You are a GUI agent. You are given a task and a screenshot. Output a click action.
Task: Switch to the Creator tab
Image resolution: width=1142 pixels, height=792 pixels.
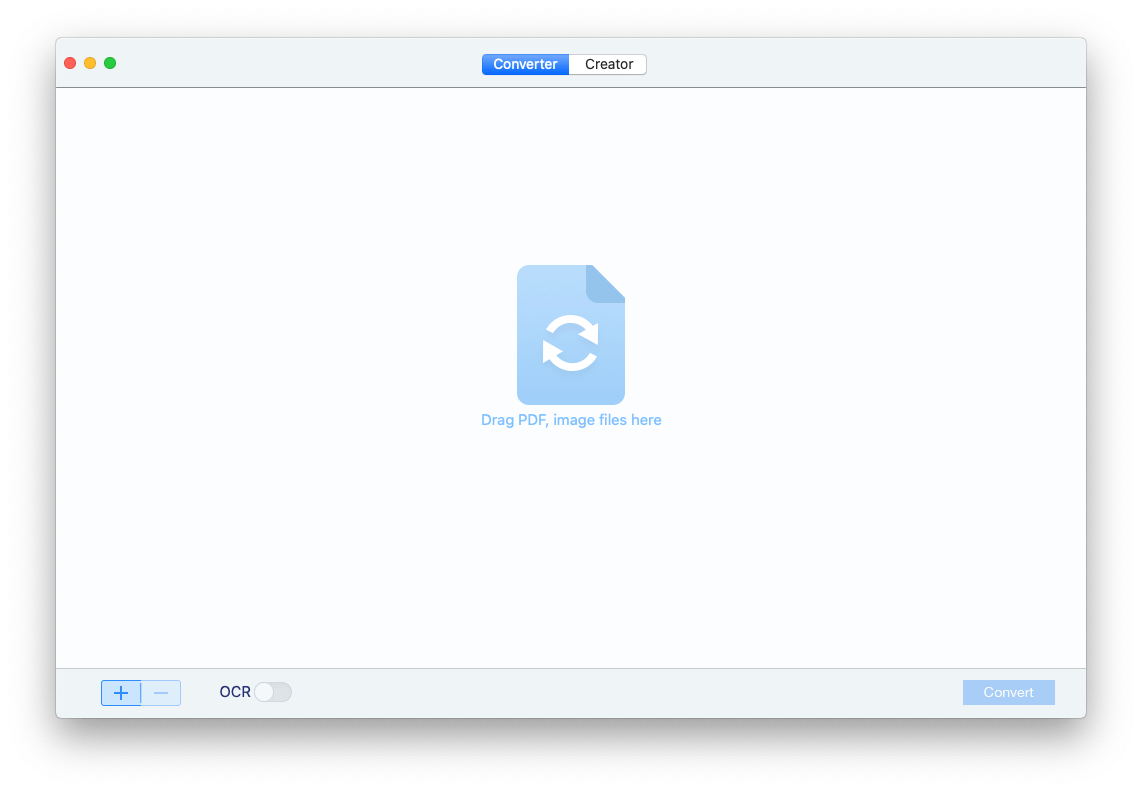(x=608, y=64)
